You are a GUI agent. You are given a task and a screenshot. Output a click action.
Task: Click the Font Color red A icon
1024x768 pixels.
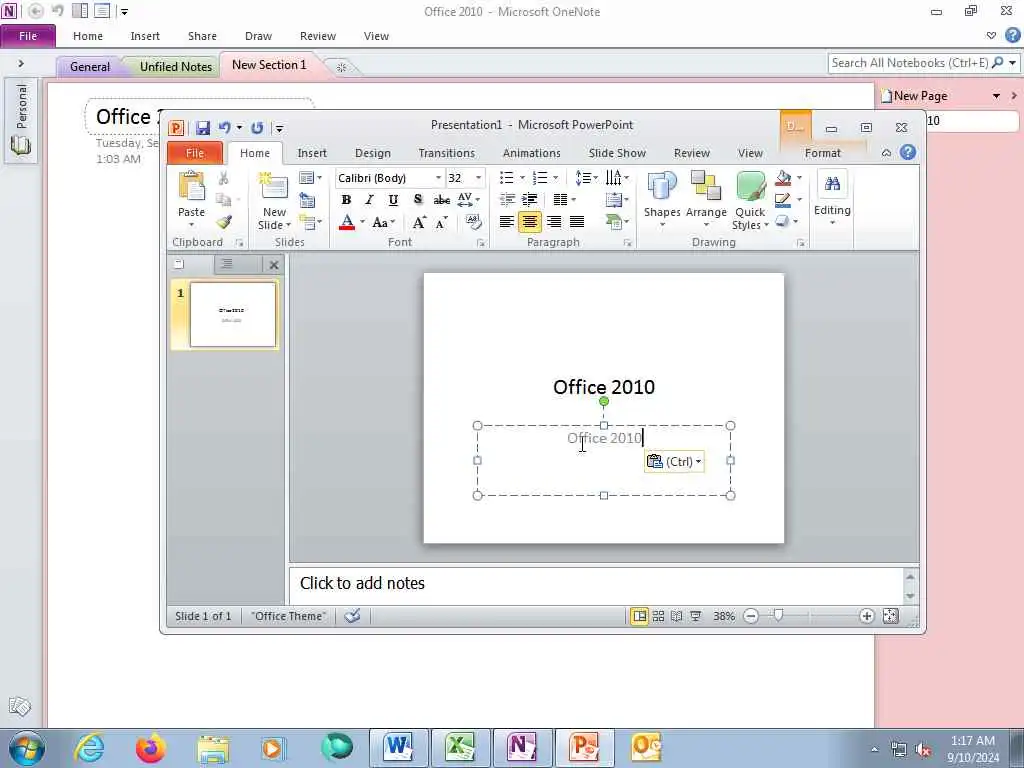coord(347,223)
